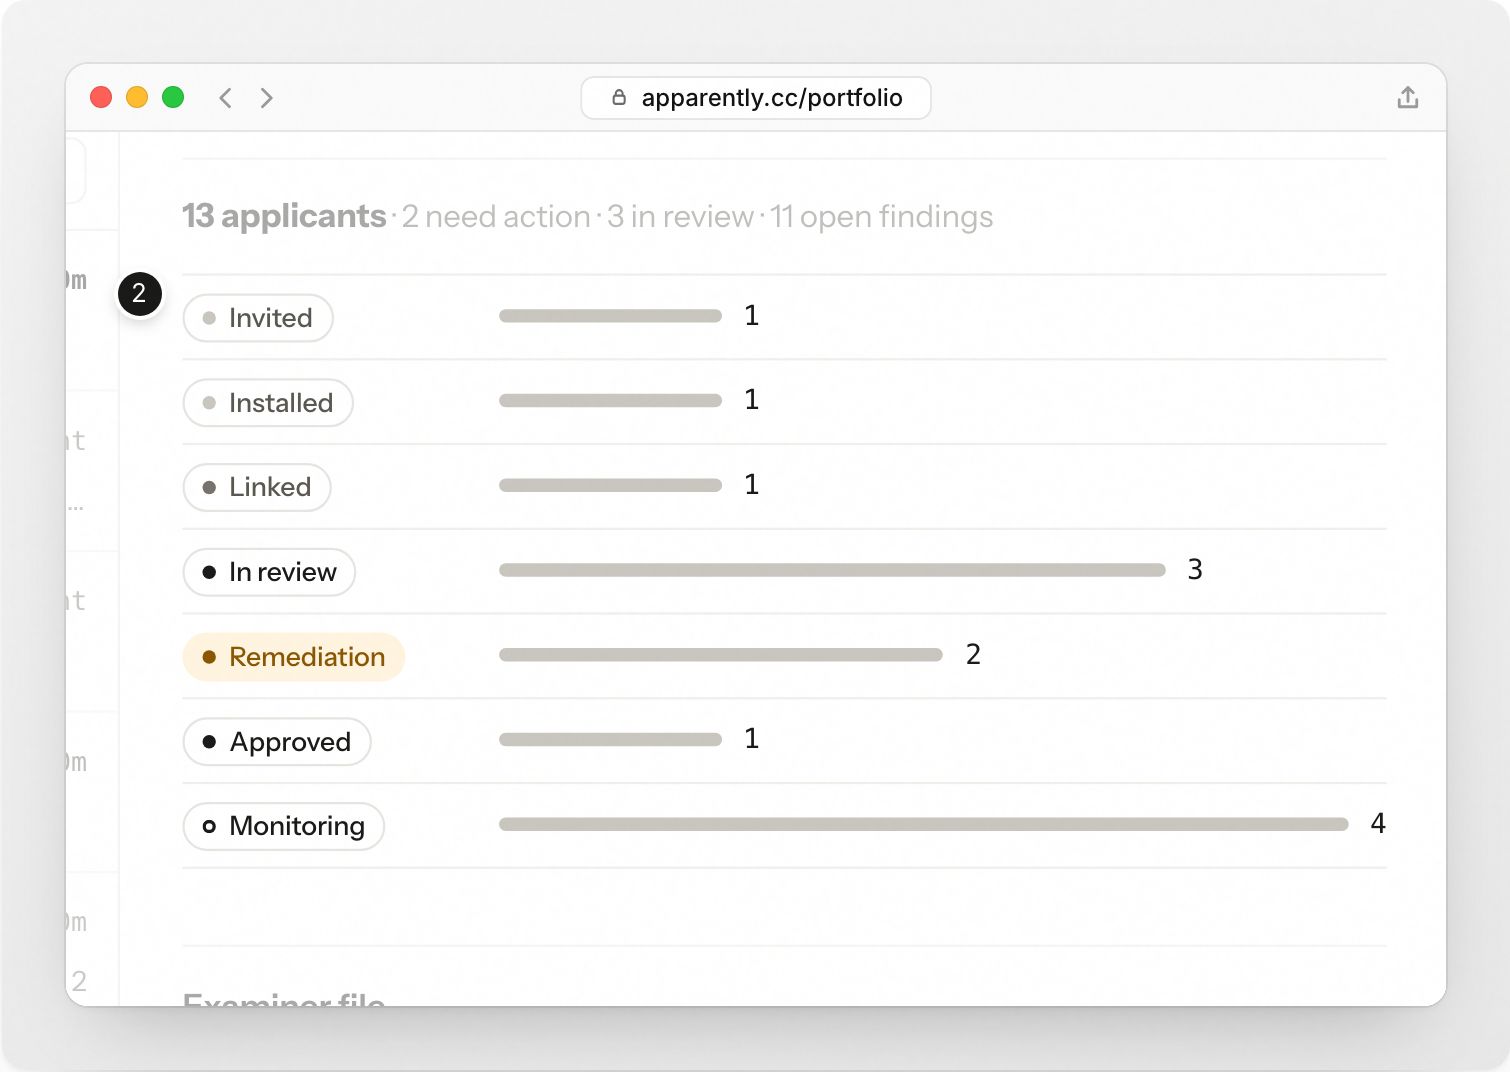Select the Invited status pill

(x=258, y=318)
